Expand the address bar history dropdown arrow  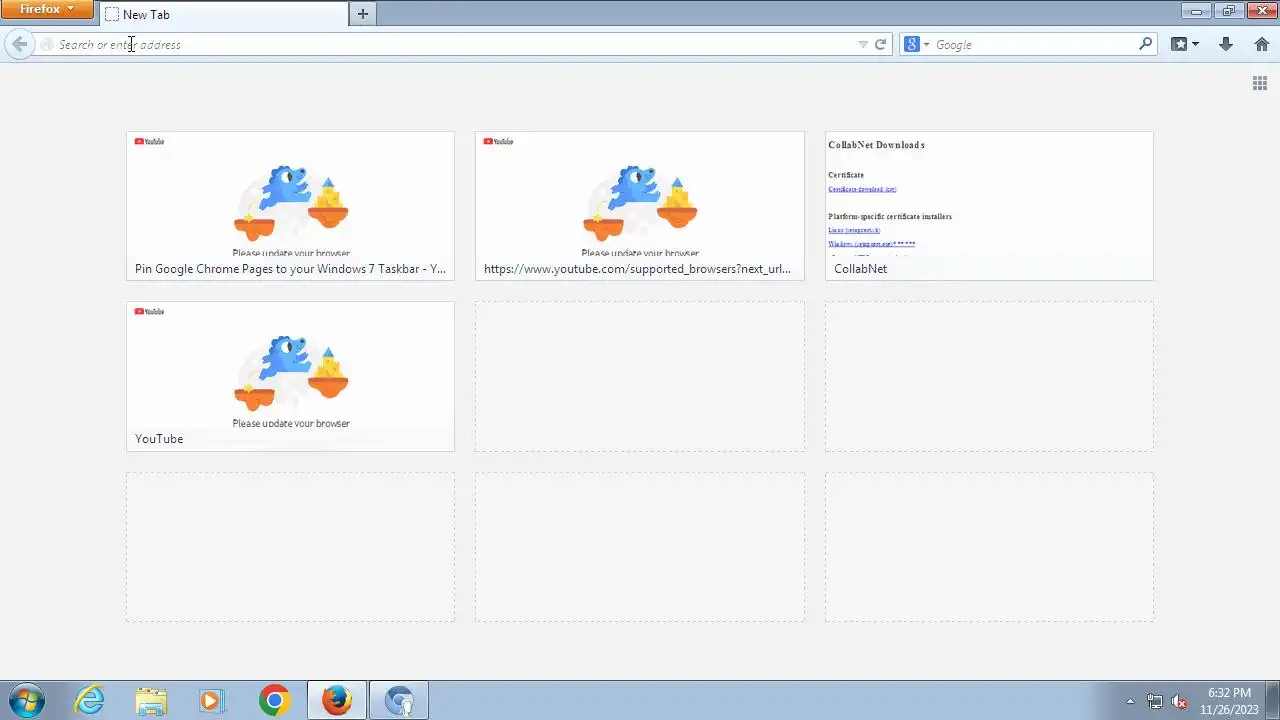863,44
